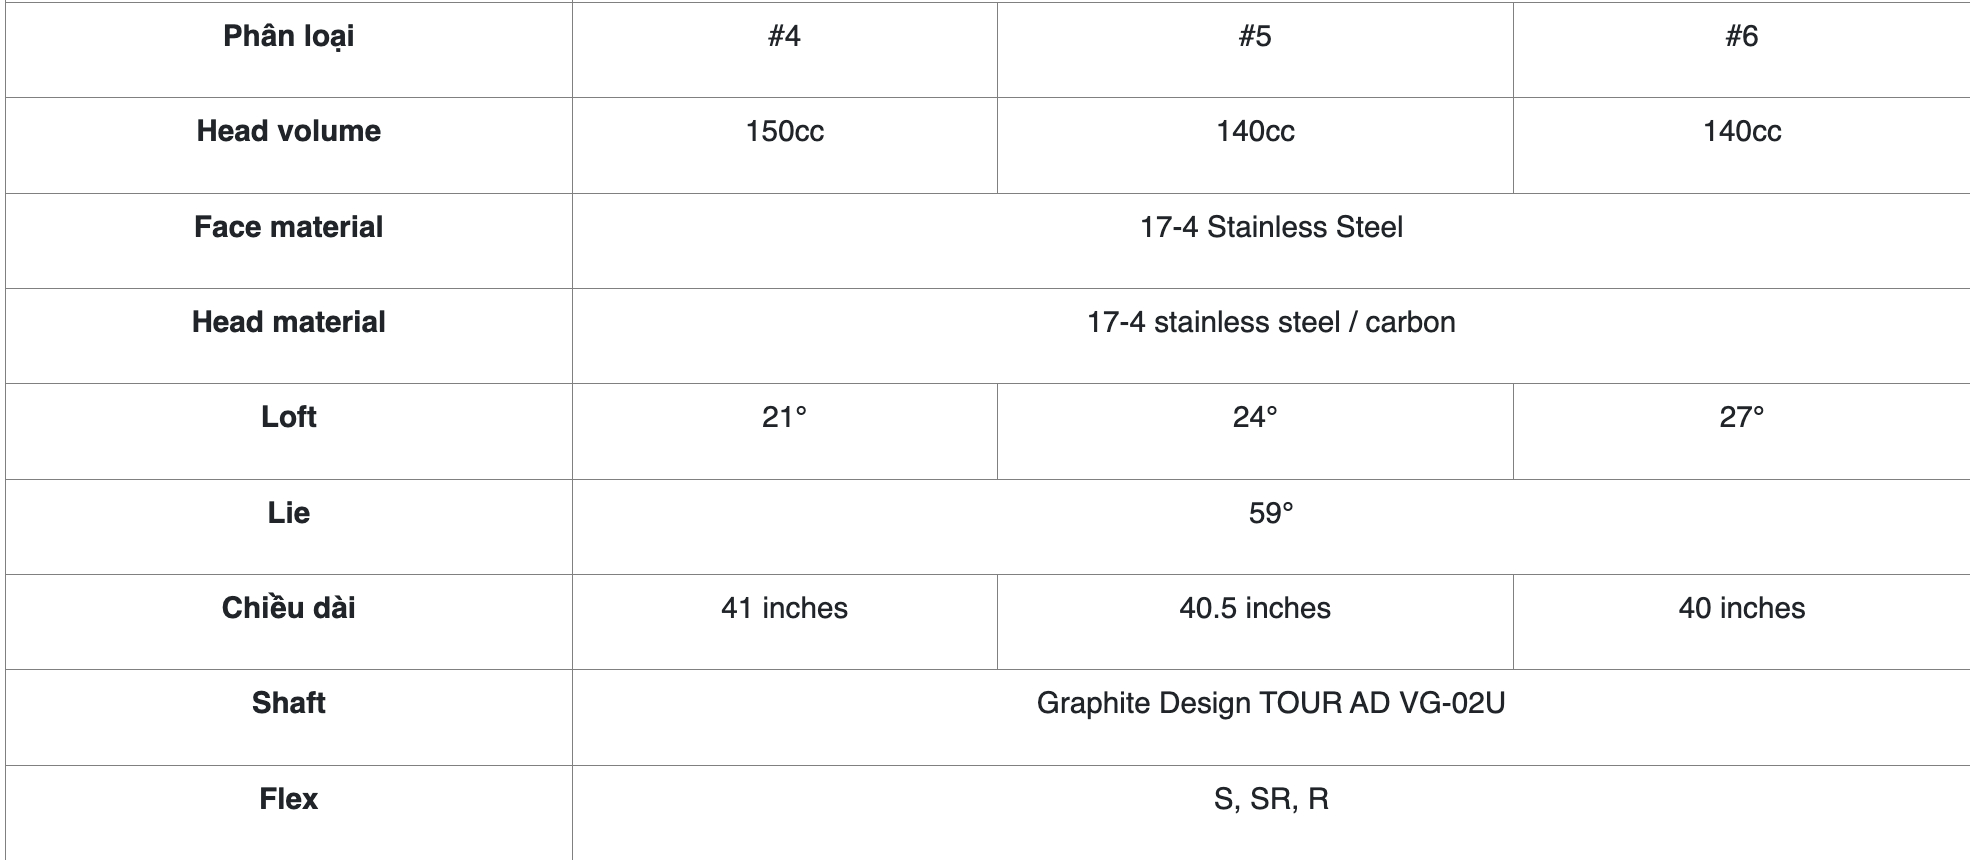Click the '41 inches' length cell
1970x860 pixels.
(x=785, y=622)
